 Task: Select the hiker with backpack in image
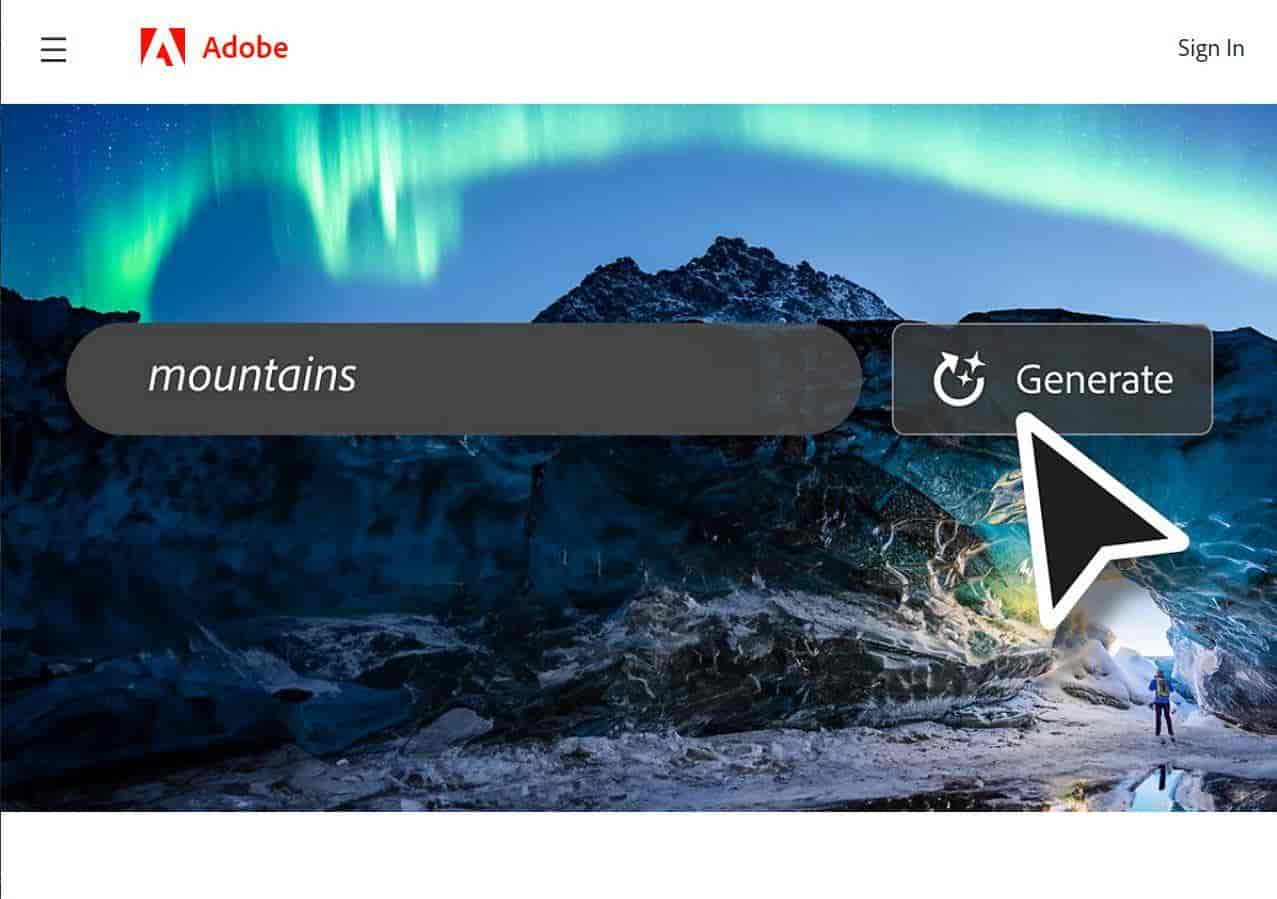(x=1162, y=705)
